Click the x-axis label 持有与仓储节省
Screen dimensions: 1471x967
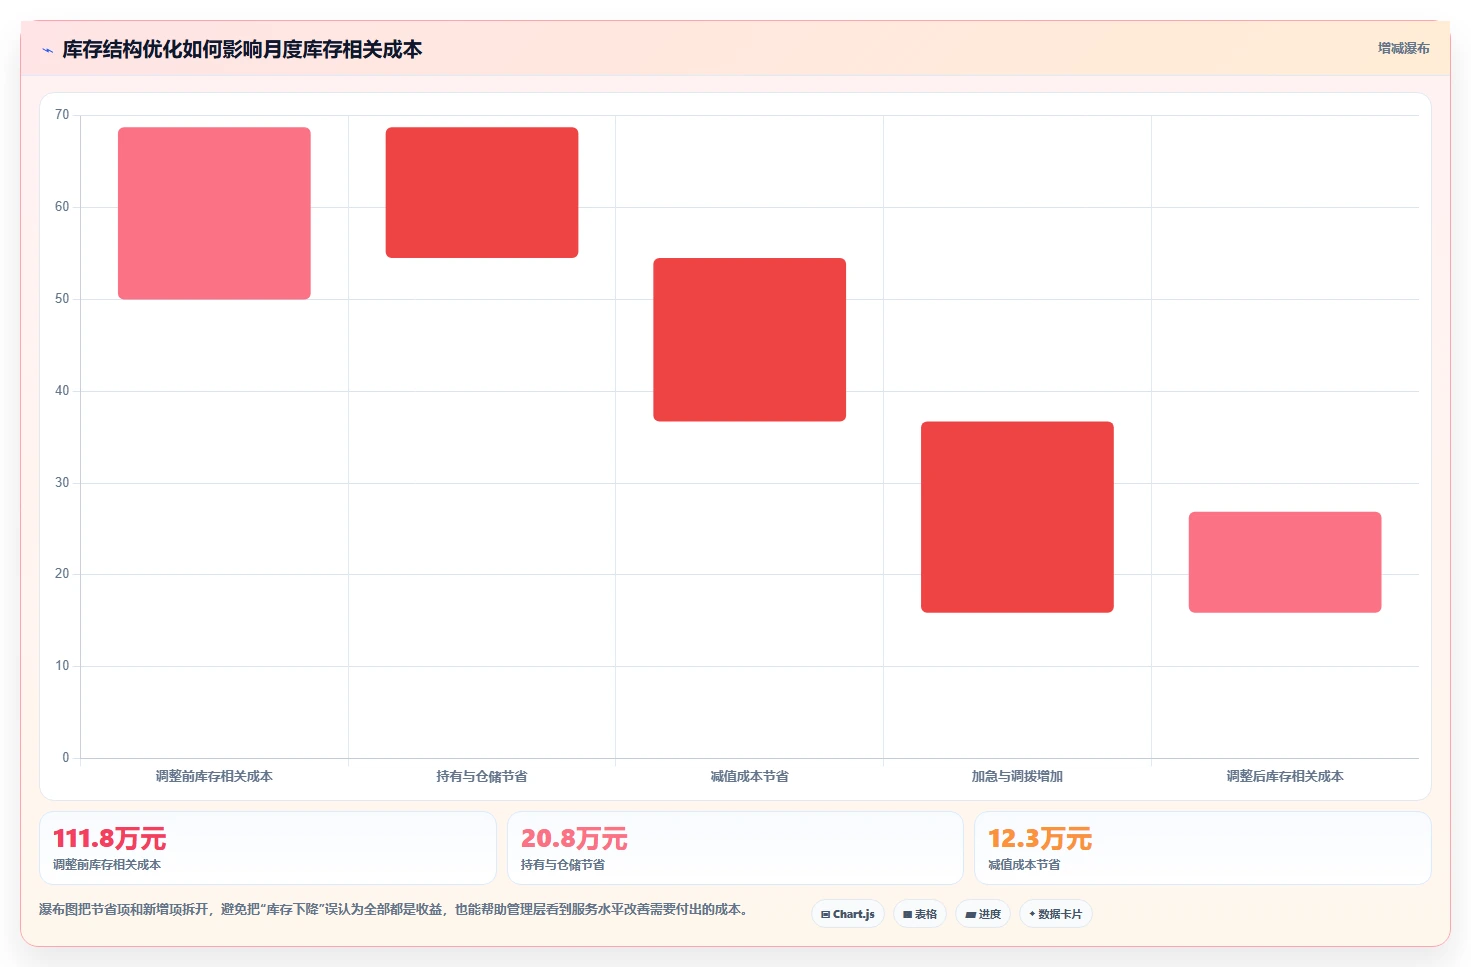pos(482,776)
